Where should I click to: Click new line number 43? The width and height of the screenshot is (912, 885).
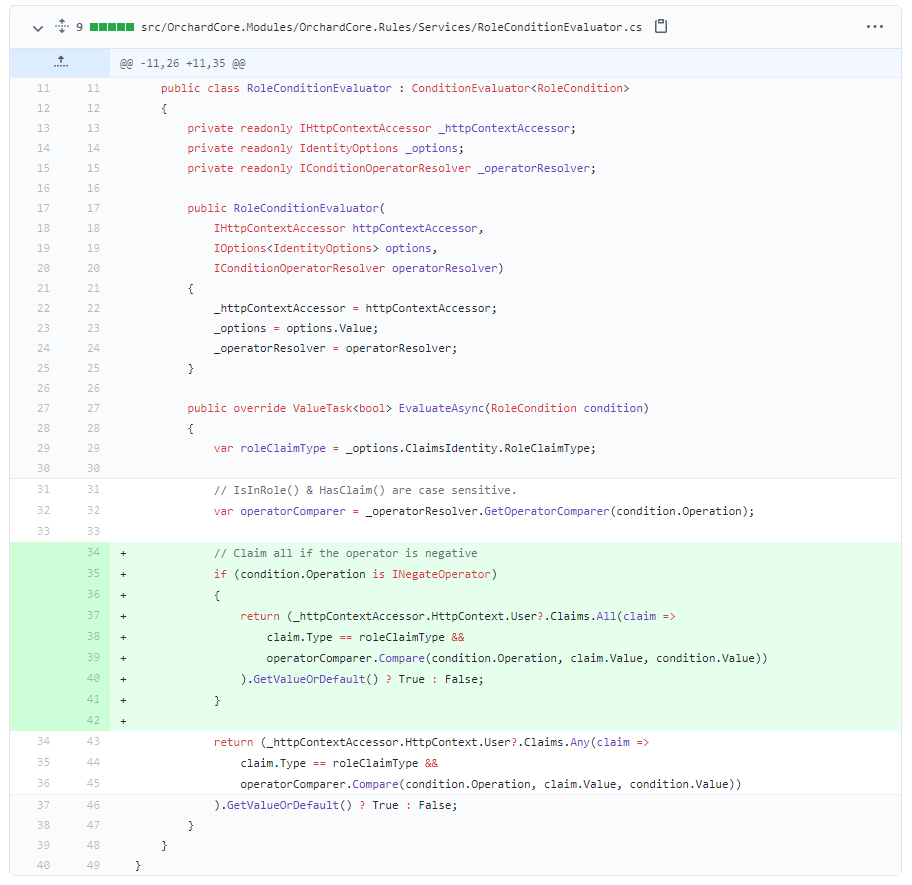93,741
